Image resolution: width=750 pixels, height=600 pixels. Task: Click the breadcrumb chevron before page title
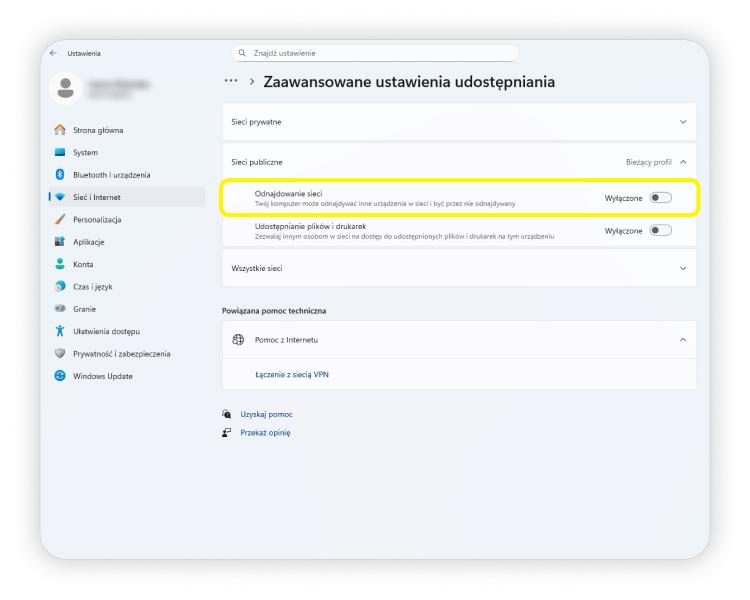click(252, 81)
